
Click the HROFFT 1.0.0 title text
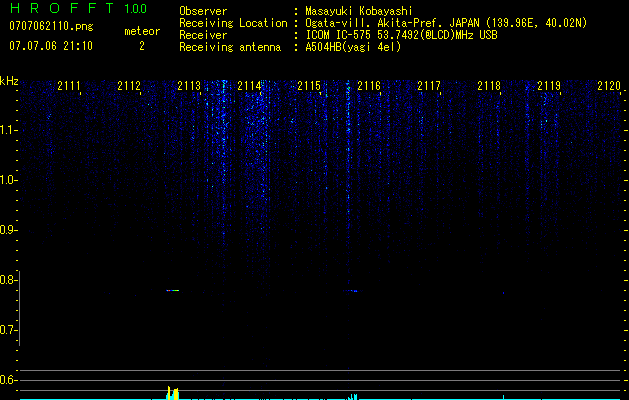click(79, 8)
